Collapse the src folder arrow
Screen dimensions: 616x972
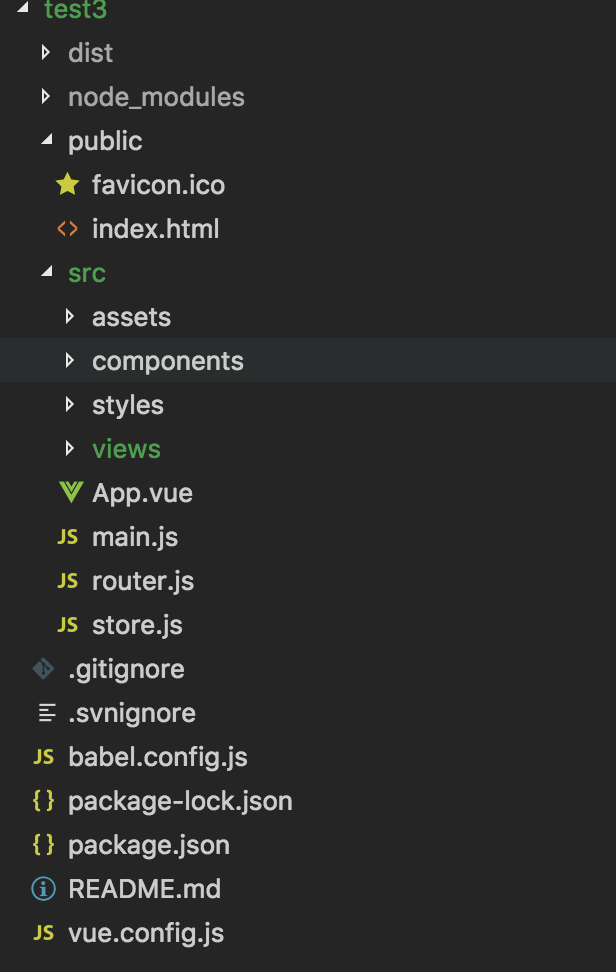tap(46, 273)
